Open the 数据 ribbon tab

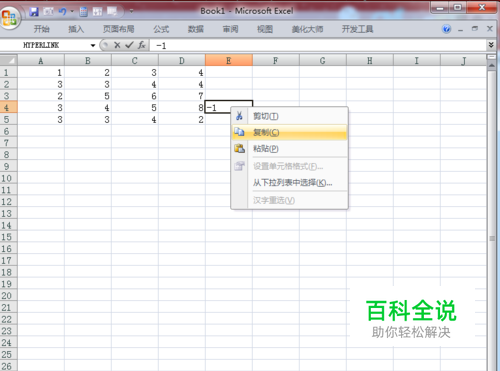tap(196, 29)
